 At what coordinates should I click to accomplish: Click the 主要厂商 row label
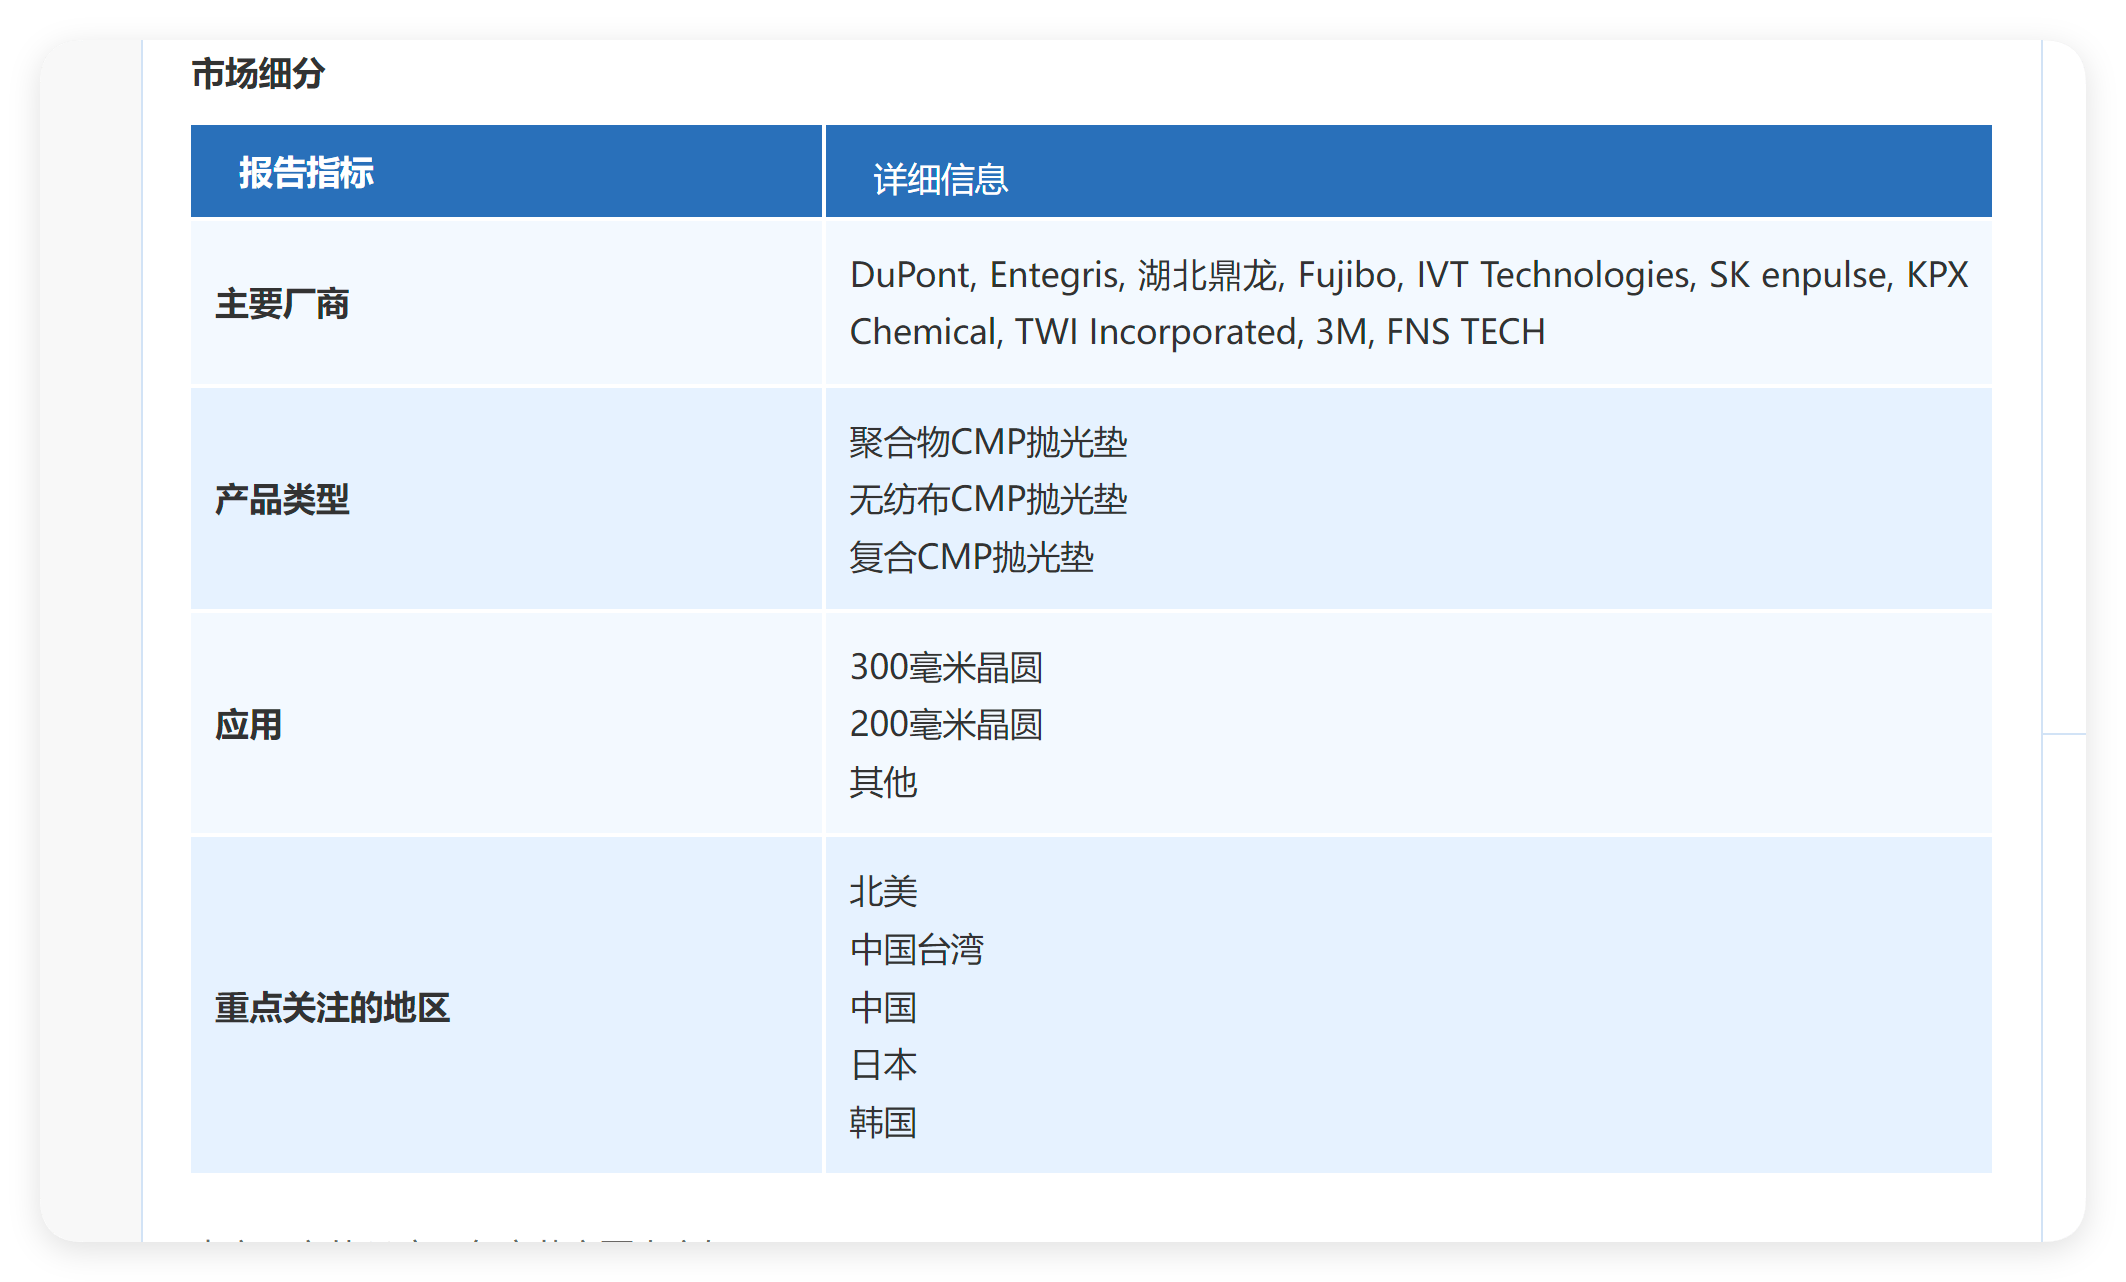click(282, 304)
